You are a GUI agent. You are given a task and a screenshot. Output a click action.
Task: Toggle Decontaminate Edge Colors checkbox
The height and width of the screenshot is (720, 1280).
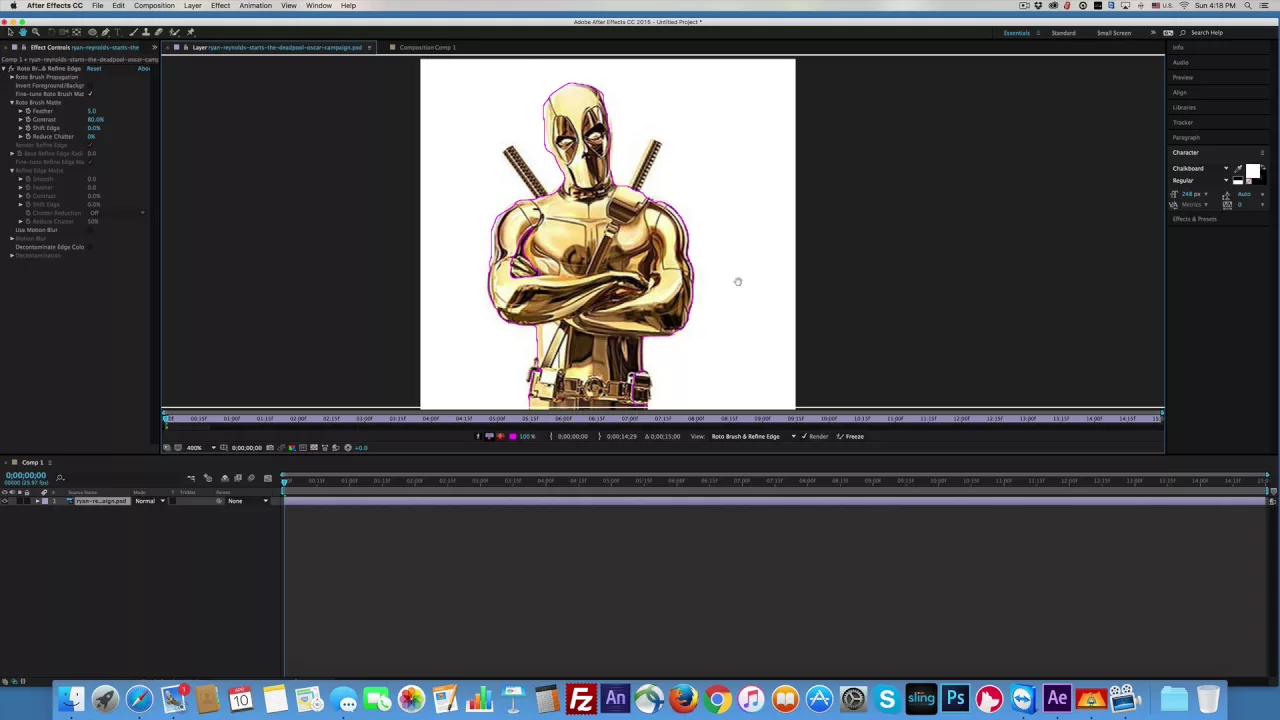coord(90,247)
